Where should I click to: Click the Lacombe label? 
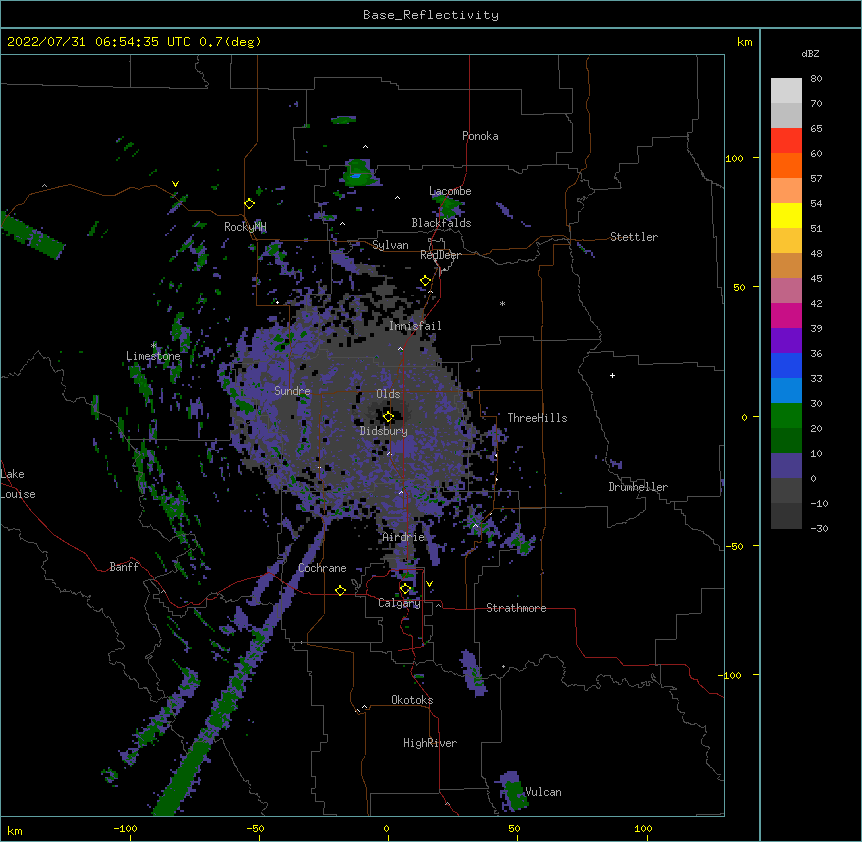(450, 191)
